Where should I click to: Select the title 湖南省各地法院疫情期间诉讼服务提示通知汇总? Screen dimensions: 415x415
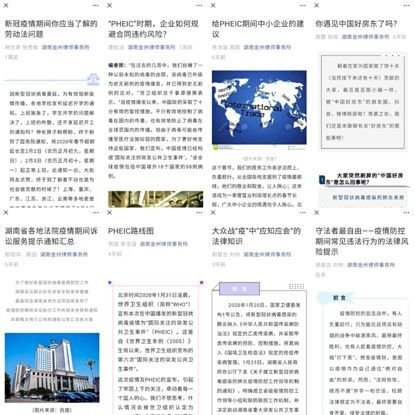coord(51,236)
